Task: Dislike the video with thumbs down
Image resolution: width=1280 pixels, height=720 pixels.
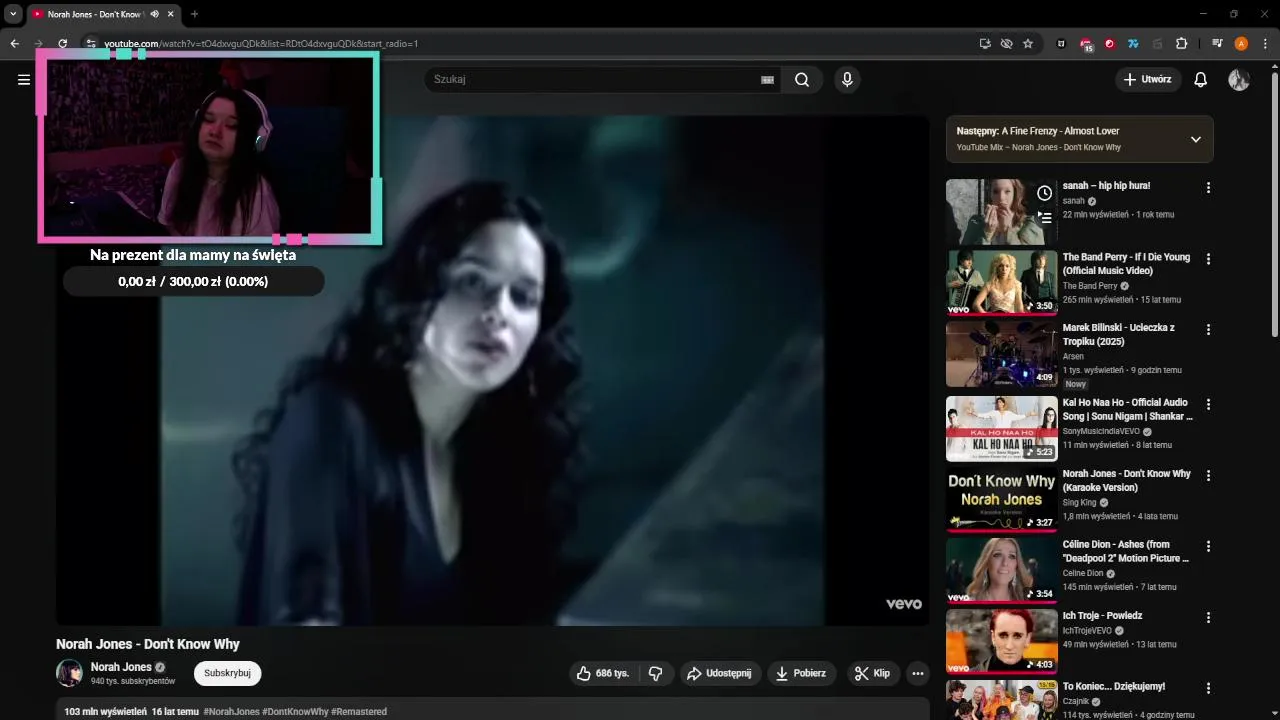Action: (656, 674)
